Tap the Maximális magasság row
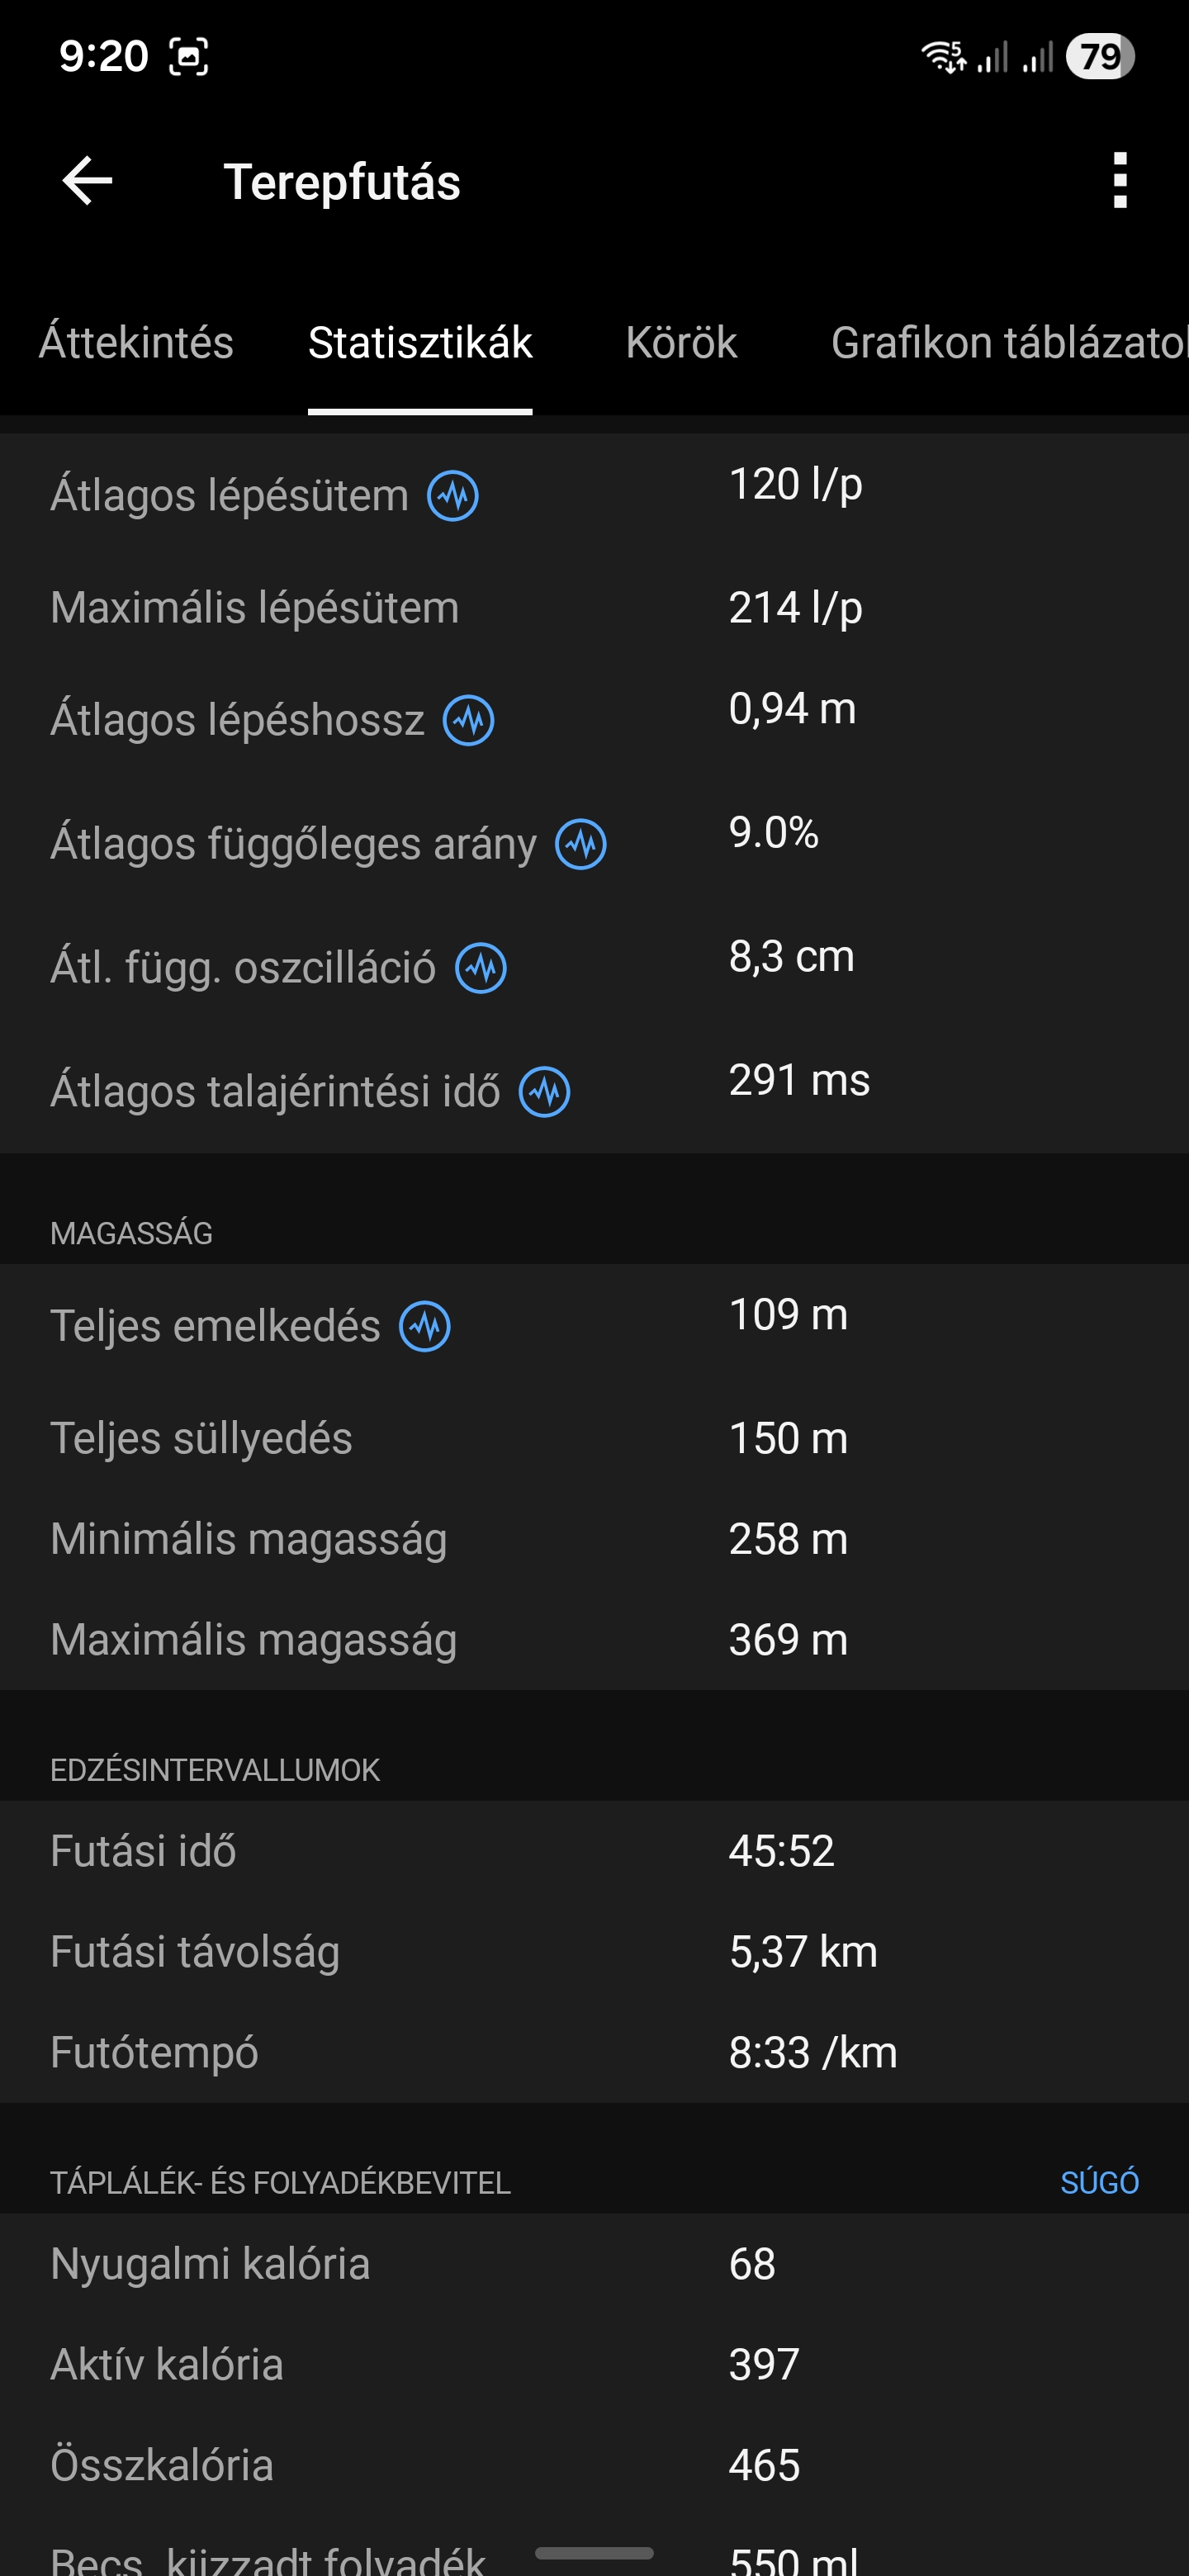The height and width of the screenshot is (2576, 1189). 594,1640
